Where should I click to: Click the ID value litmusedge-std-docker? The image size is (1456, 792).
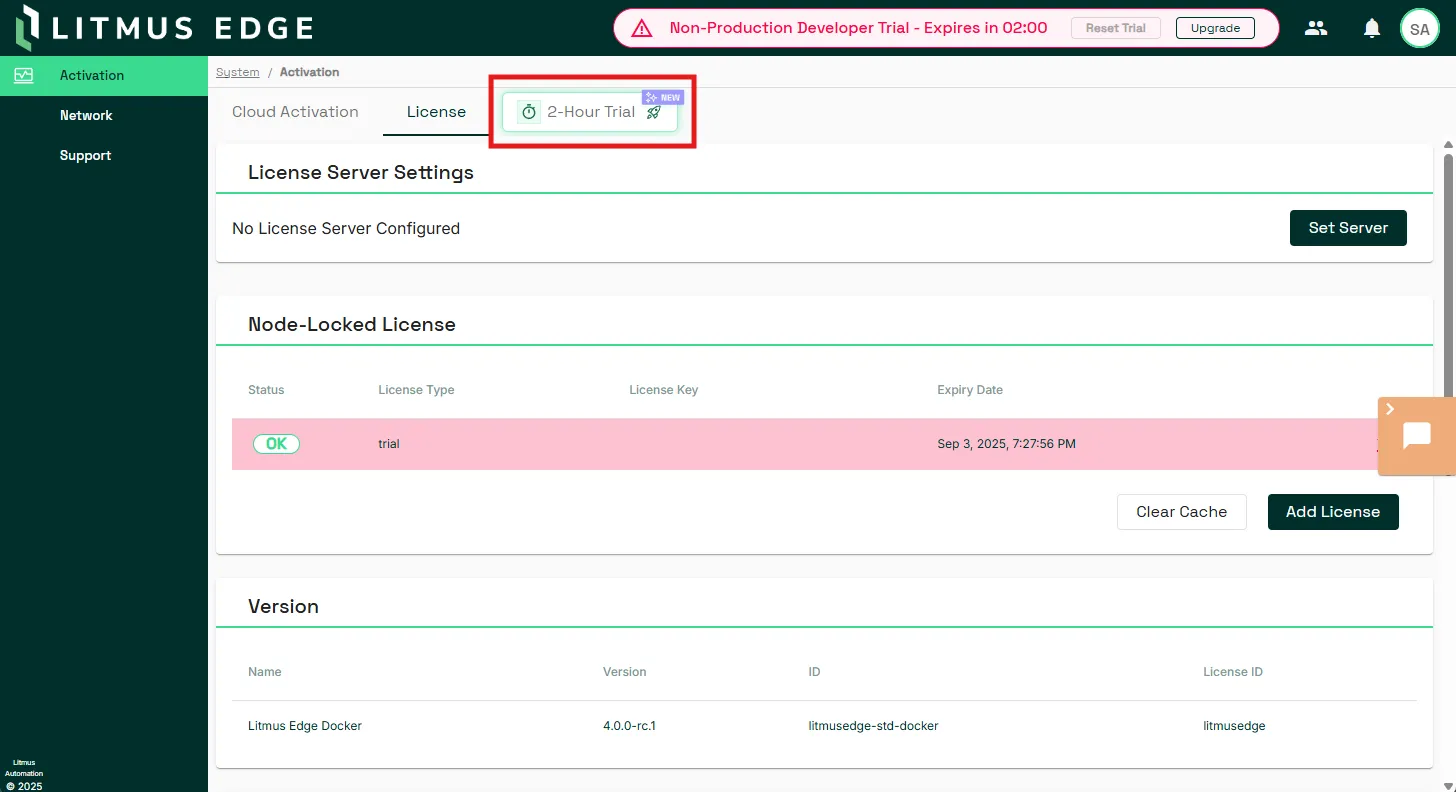[x=873, y=726]
